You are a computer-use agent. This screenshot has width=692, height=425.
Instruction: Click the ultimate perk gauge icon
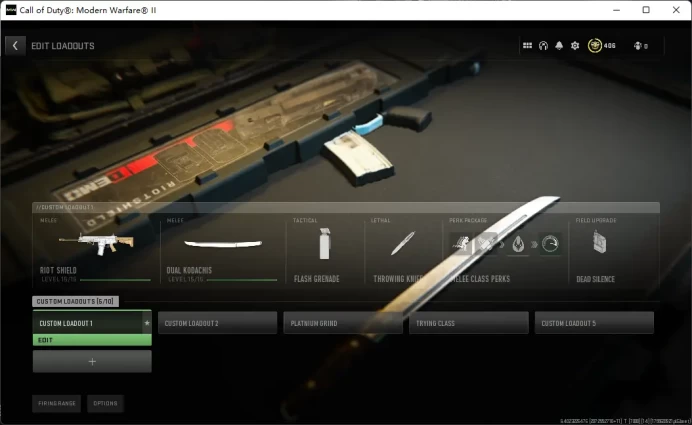[550, 244]
